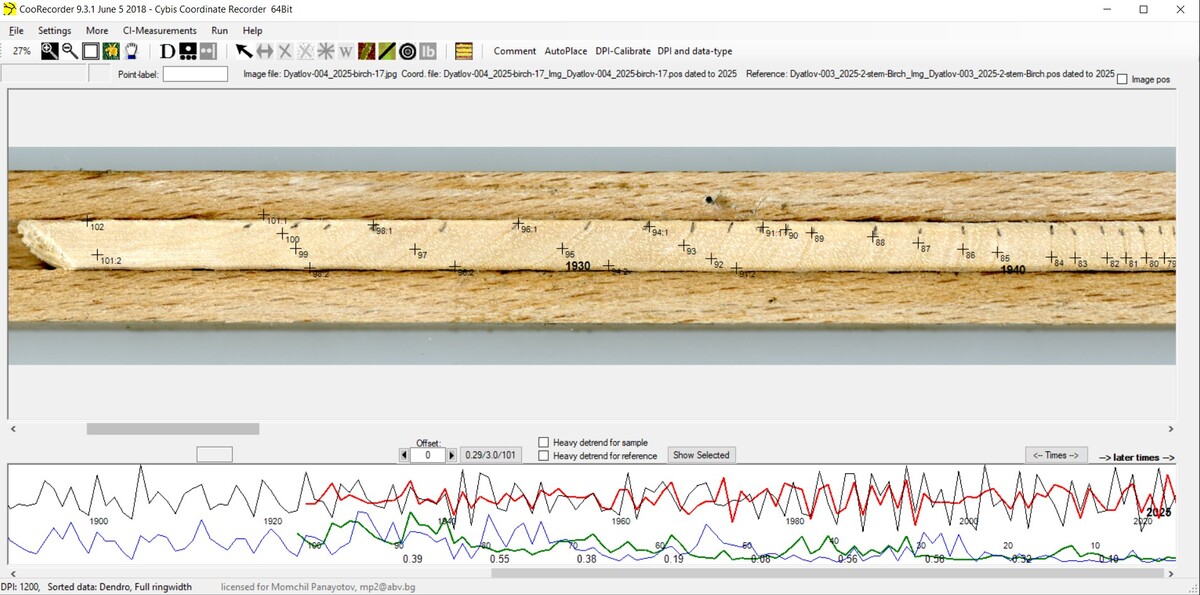Toggle the Image pos checkbox
This screenshot has width=1200, height=595.
point(1121,79)
